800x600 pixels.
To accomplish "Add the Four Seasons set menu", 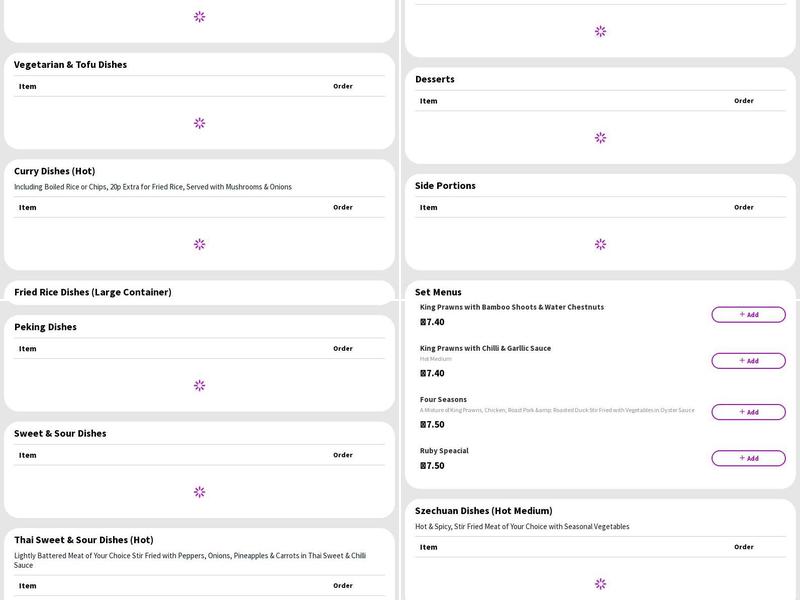I will click(749, 410).
